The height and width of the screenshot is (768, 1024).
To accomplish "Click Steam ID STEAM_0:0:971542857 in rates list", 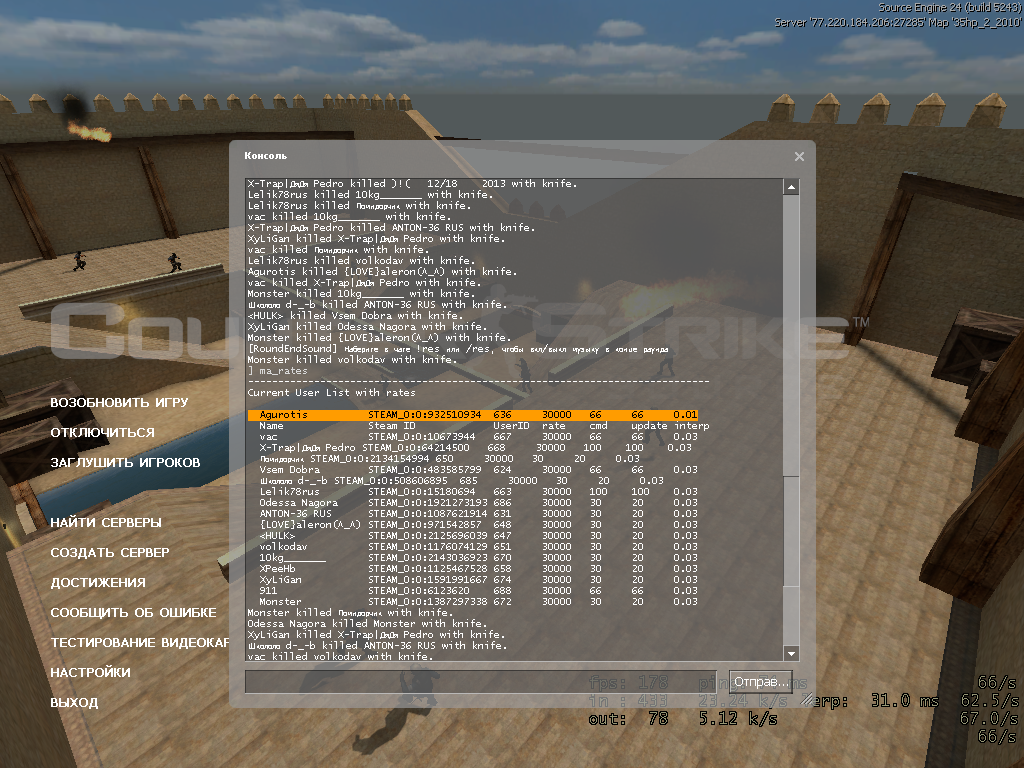I will click(x=424, y=524).
